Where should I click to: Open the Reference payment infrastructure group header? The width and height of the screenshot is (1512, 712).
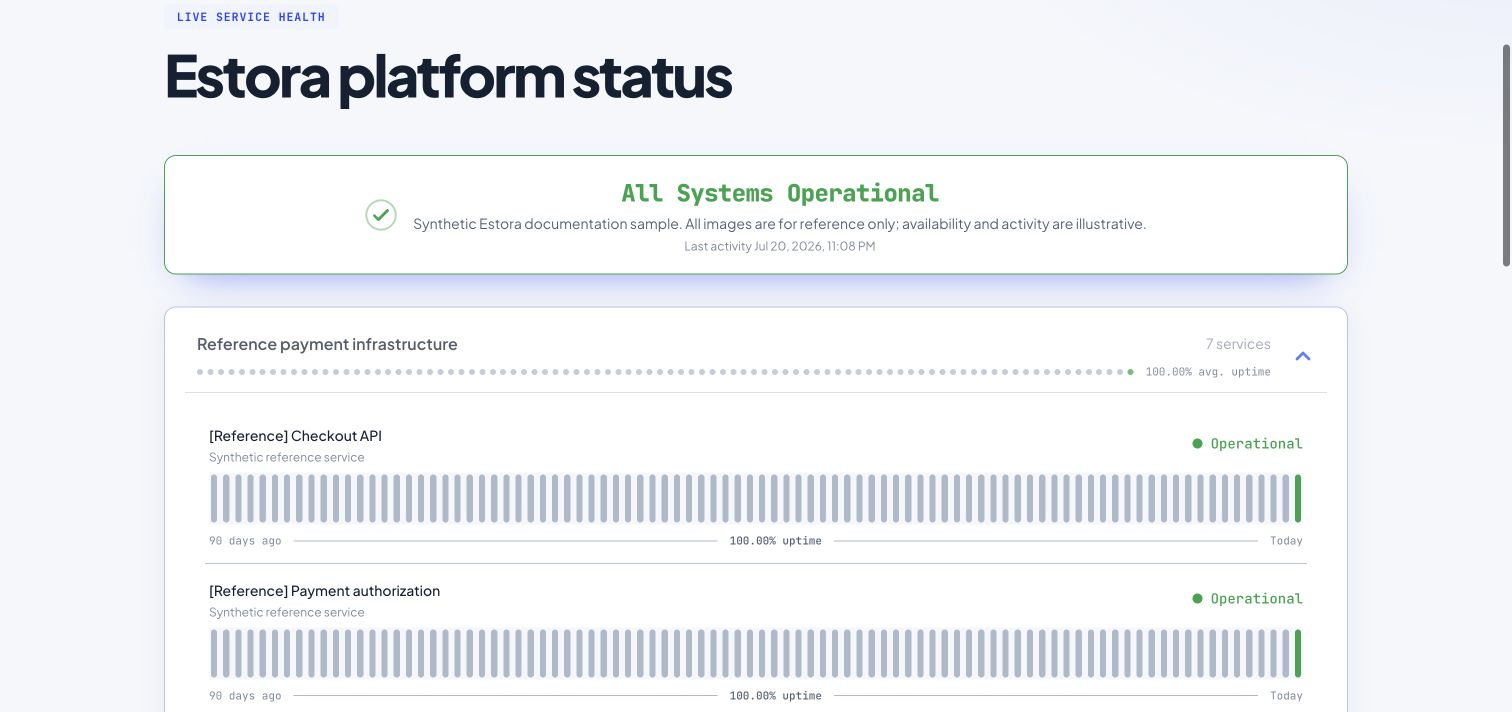[756, 356]
